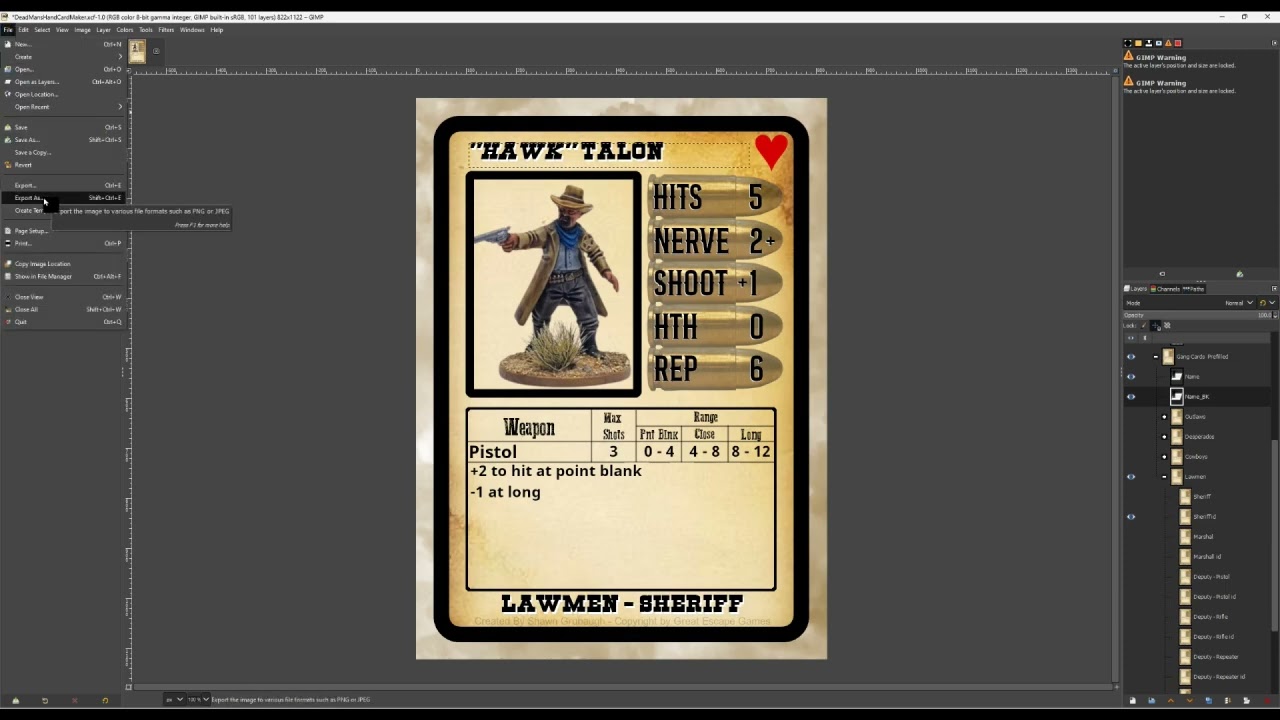
Task: Open the Layer menu
Action: click(103, 30)
